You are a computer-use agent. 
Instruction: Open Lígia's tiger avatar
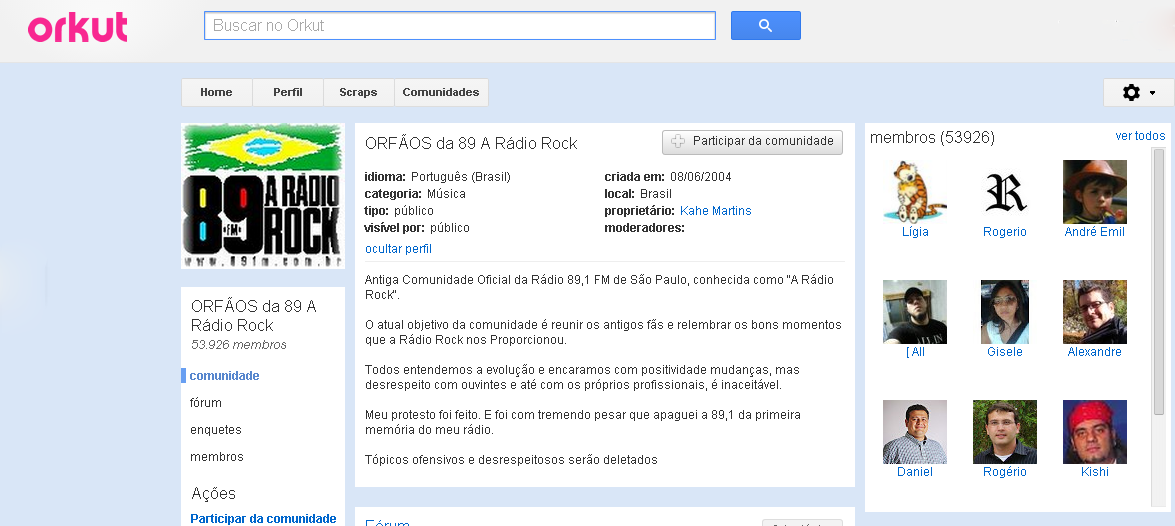(915, 192)
